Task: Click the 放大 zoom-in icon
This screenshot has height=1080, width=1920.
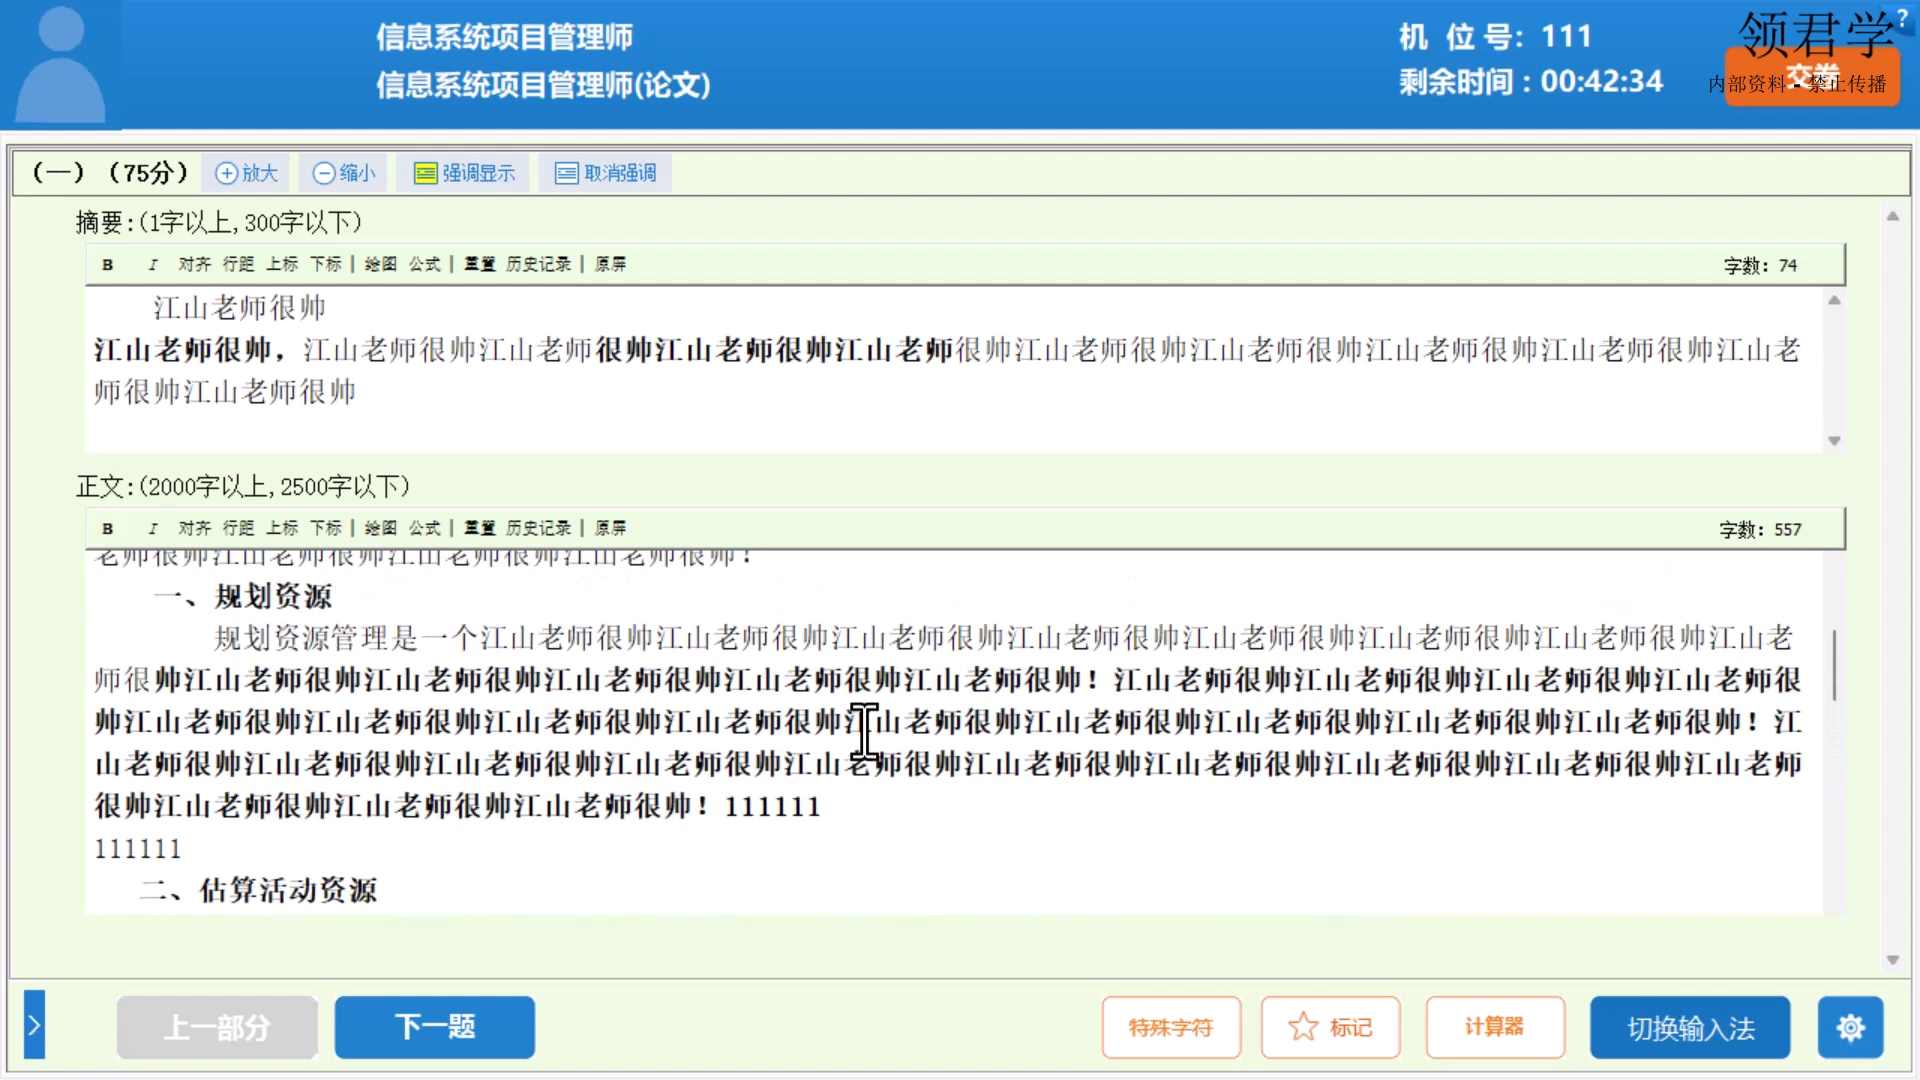Action: pyautogui.click(x=246, y=173)
